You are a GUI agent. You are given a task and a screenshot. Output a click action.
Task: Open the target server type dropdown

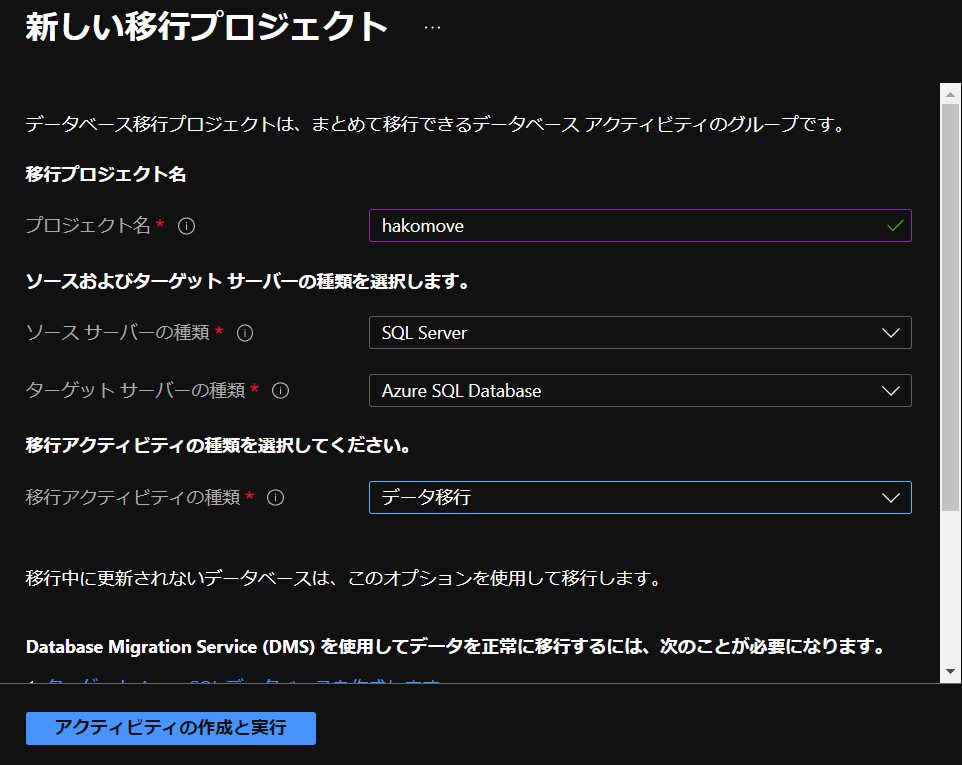tap(640, 390)
